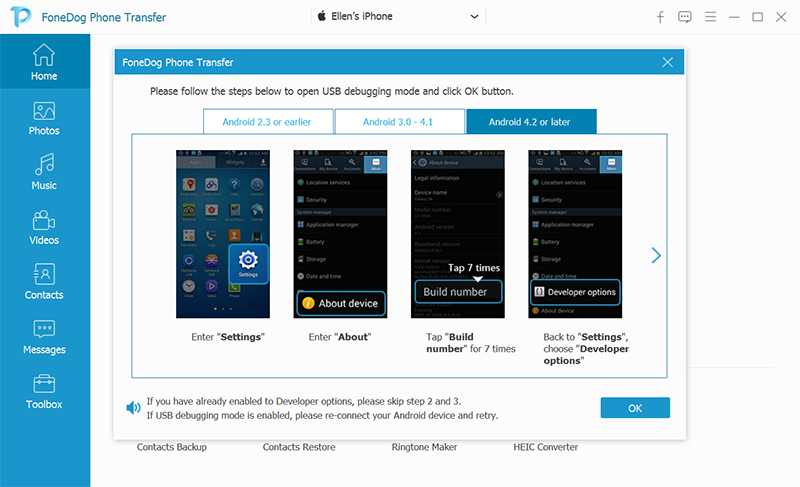Viewport: 800px width, 487px height.
Task: Click the 'skip step 2 and 3' notice line
Action: (x=304, y=401)
